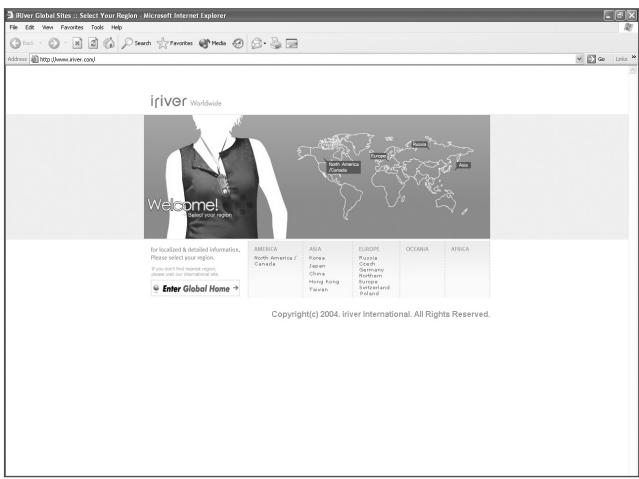The width and height of the screenshot is (639, 479).
Task: Click the Copyright 2004 iriver International text
Action: pyautogui.click(x=380, y=314)
